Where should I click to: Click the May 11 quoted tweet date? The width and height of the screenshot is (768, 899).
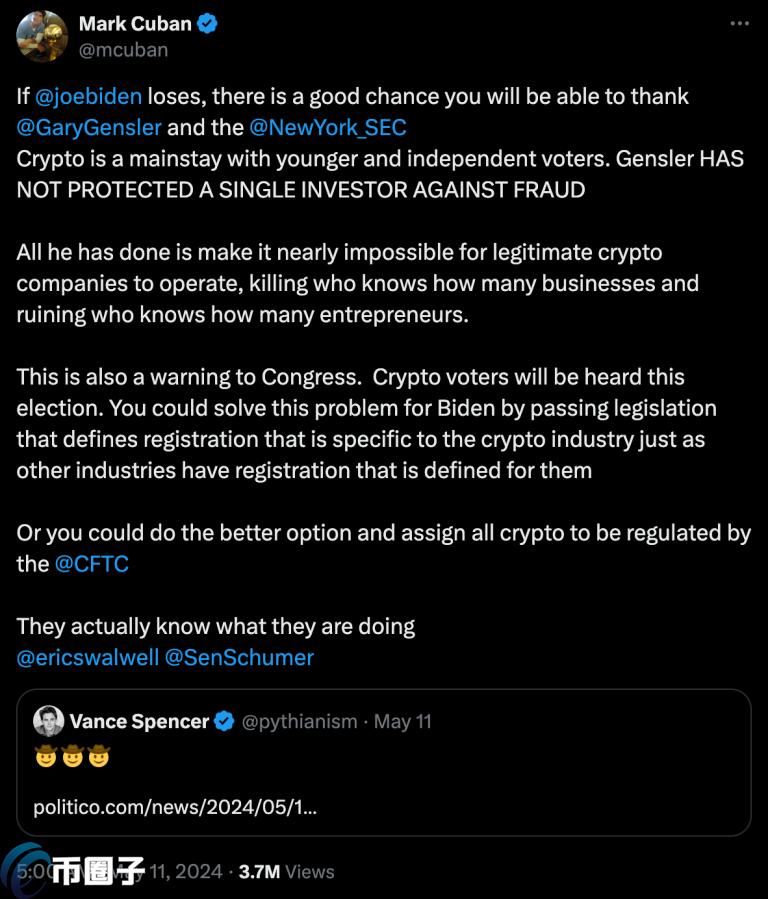tap(403, 721)
